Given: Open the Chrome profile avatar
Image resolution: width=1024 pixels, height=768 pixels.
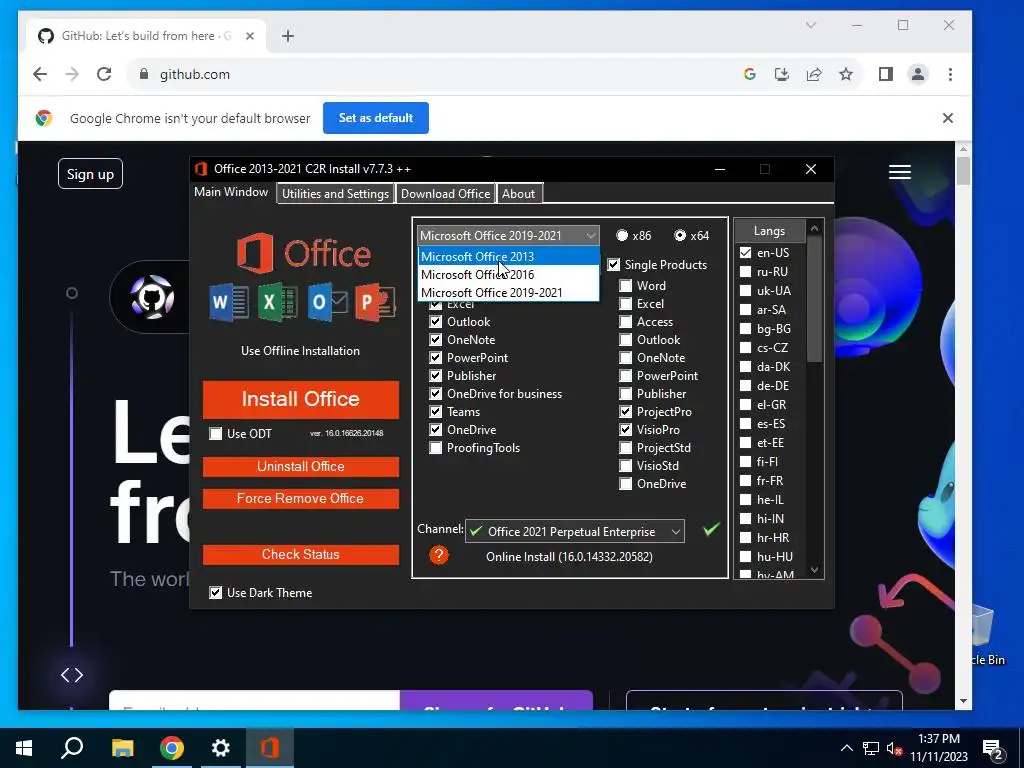Looking at the screenshot, I should point(918,74).
